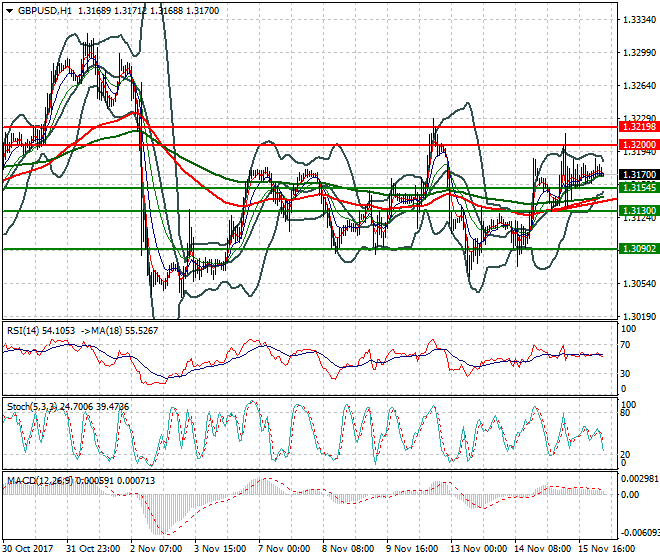
Task: Click the GBPUSD,H1 chart title text
Action: coord(45,11)
